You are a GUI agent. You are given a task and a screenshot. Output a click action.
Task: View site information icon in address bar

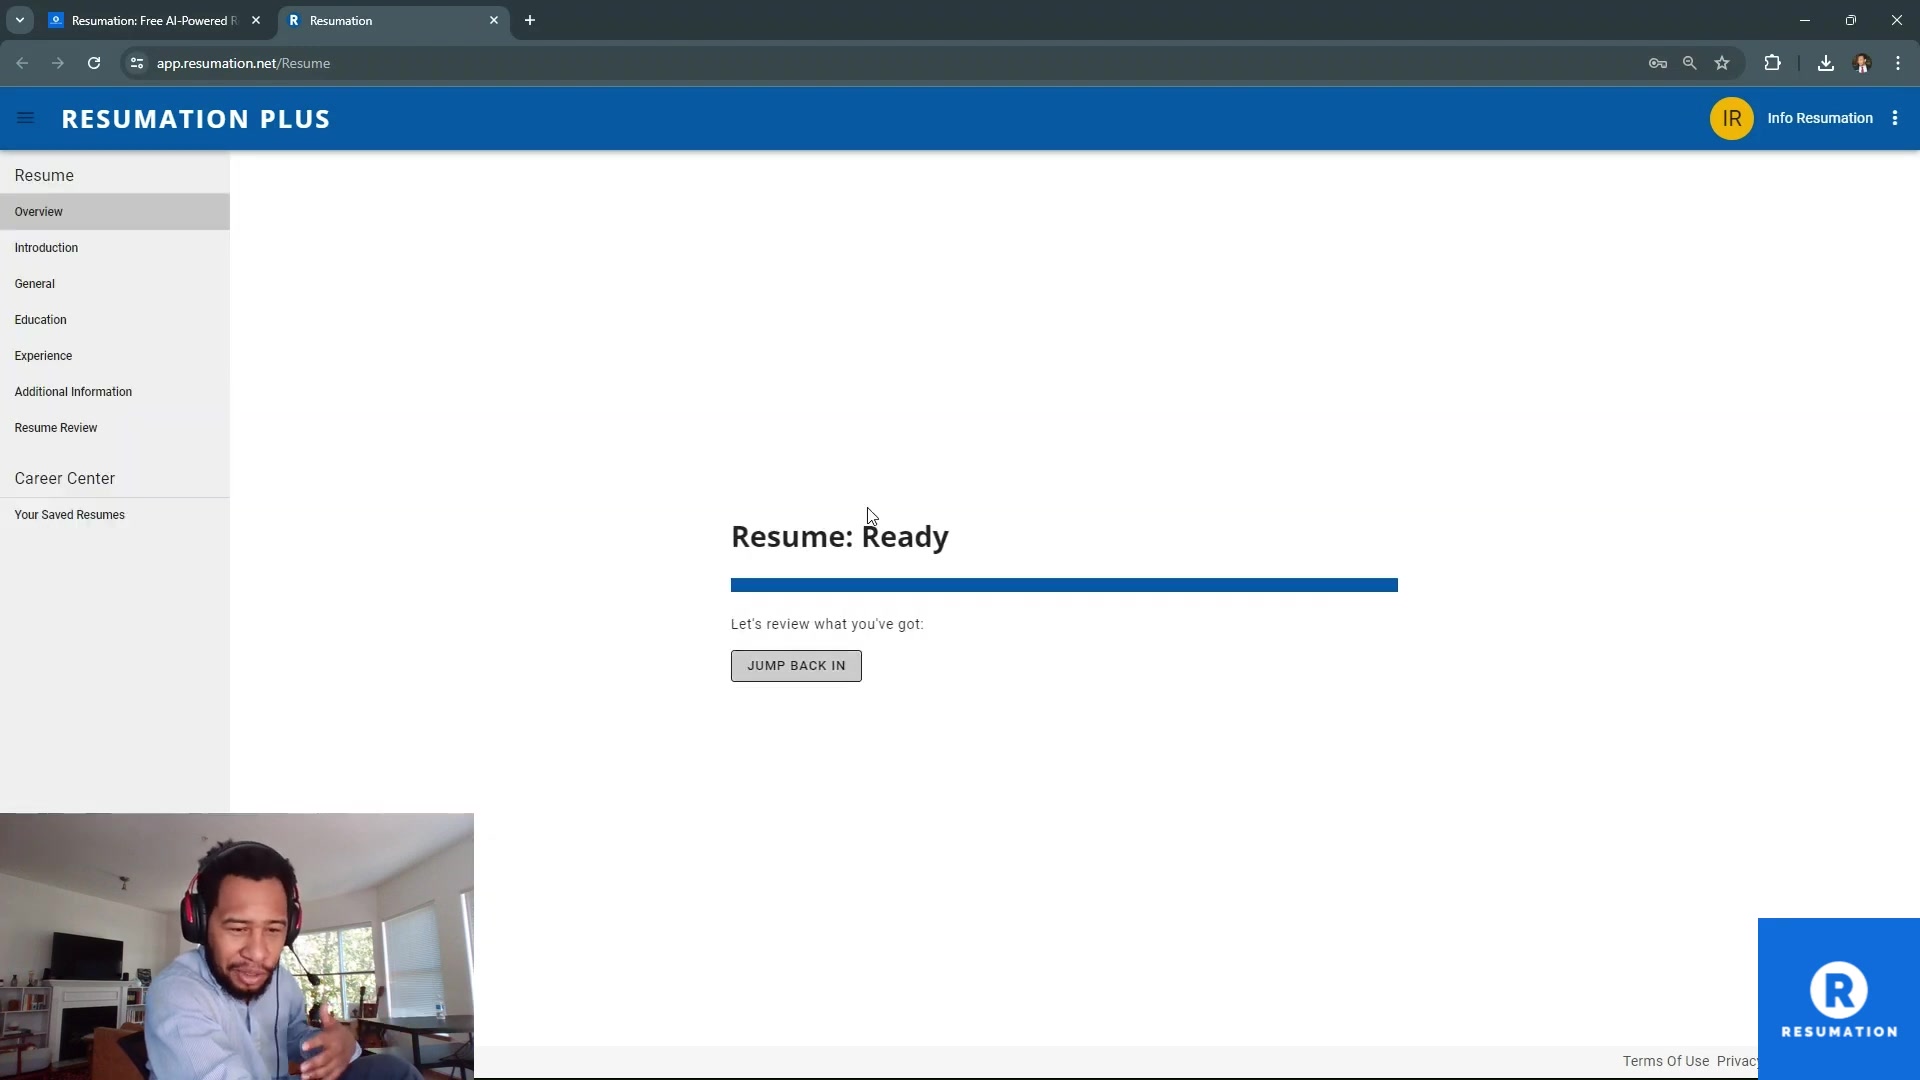137,63
